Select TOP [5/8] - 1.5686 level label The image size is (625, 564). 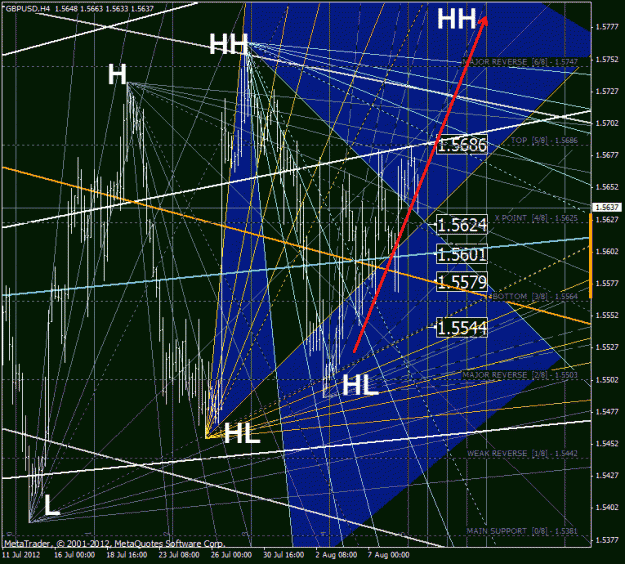point(544,140)
